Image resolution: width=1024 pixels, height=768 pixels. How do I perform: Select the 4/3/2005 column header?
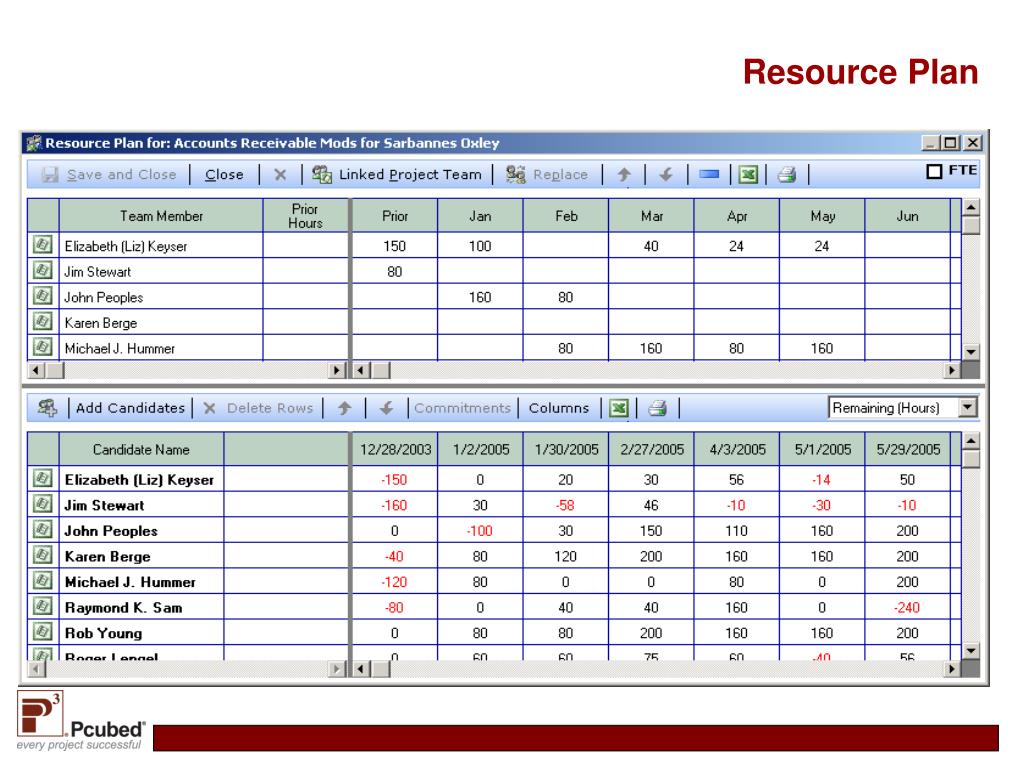click(x=737, y=449)
